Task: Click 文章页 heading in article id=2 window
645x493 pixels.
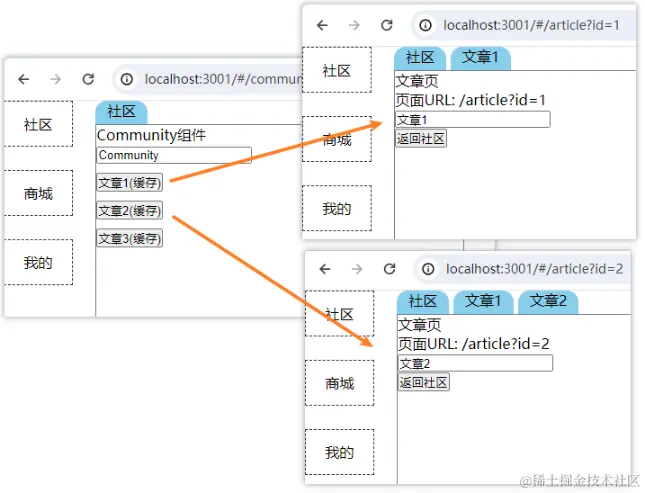Action: 419,325
